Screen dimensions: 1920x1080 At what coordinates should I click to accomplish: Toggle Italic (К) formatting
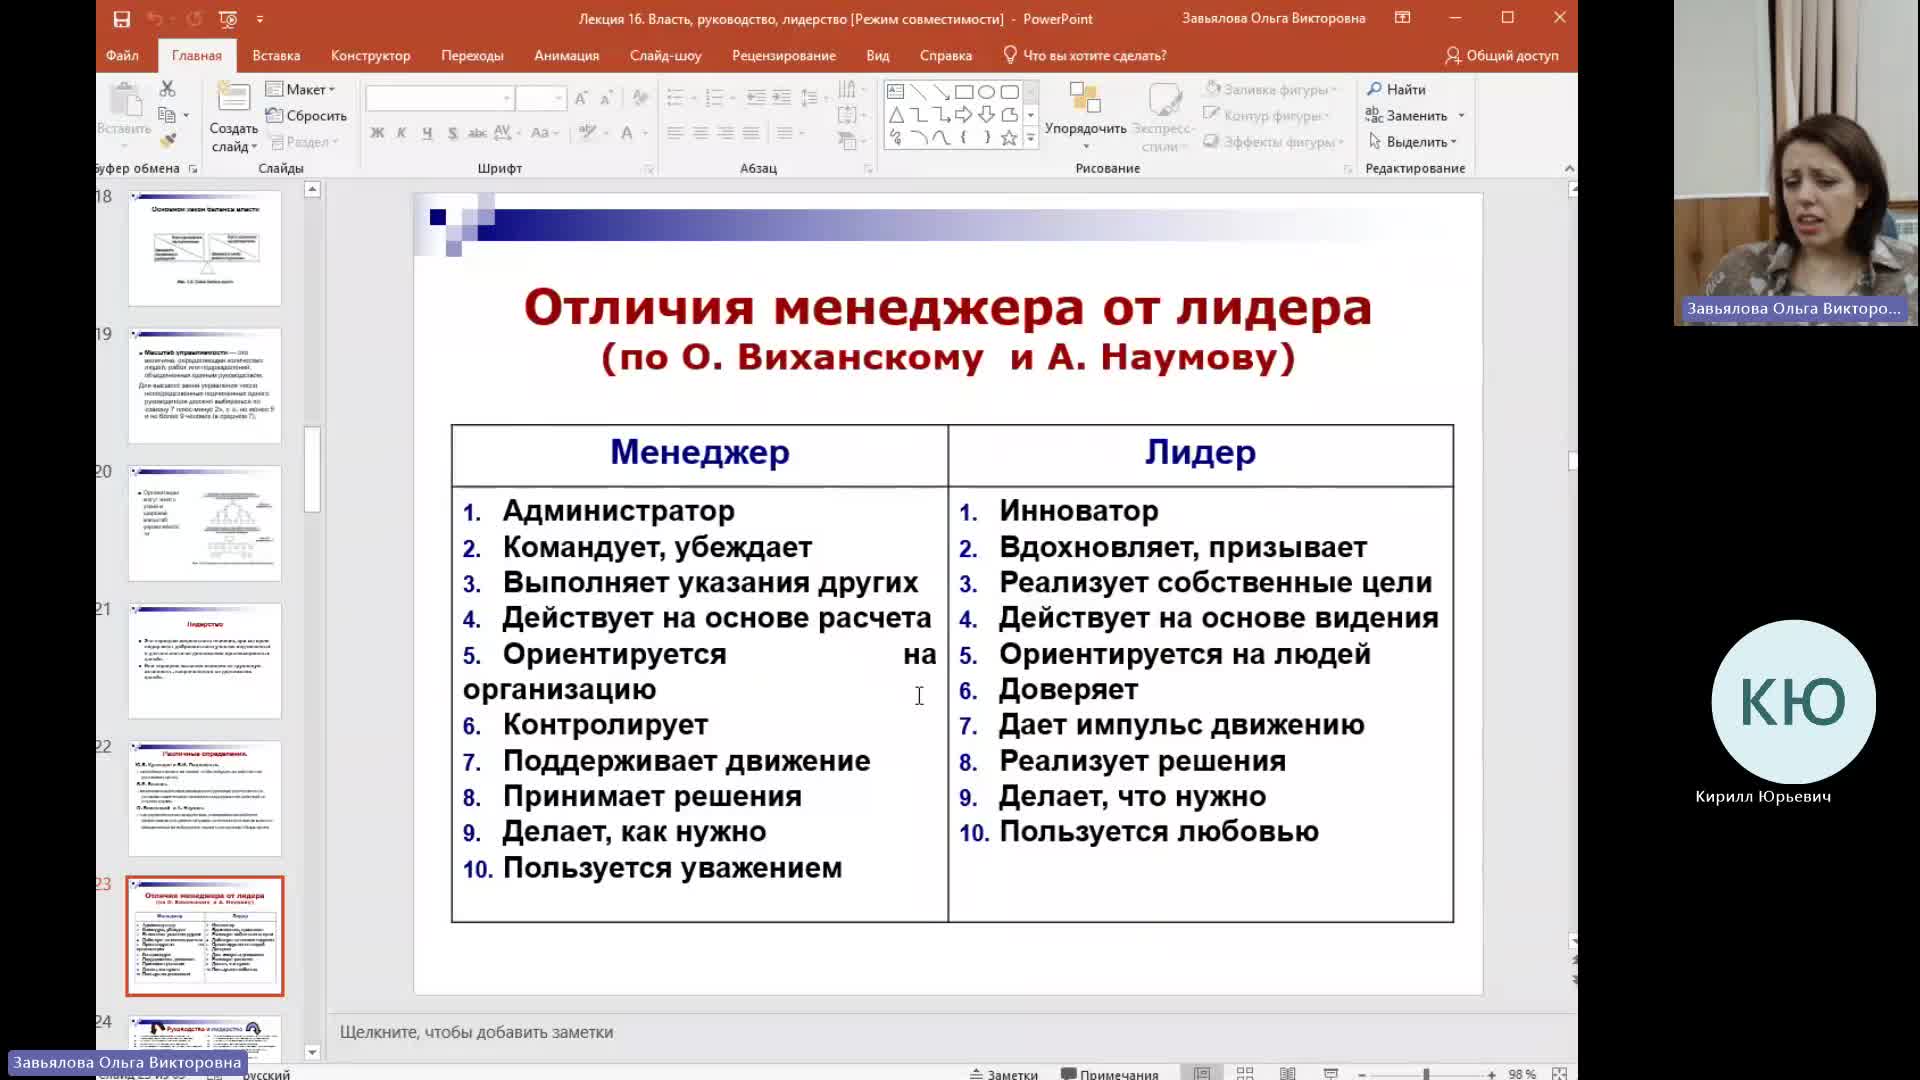pyautogui.click(x=402, y=132)
